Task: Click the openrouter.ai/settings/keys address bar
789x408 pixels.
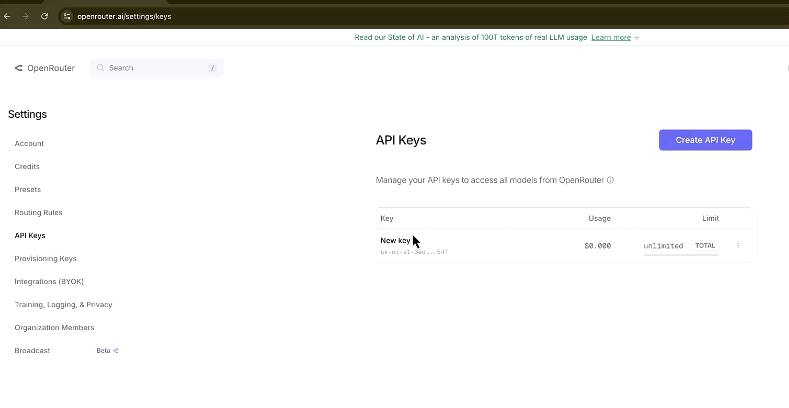Action: point(124,17)
